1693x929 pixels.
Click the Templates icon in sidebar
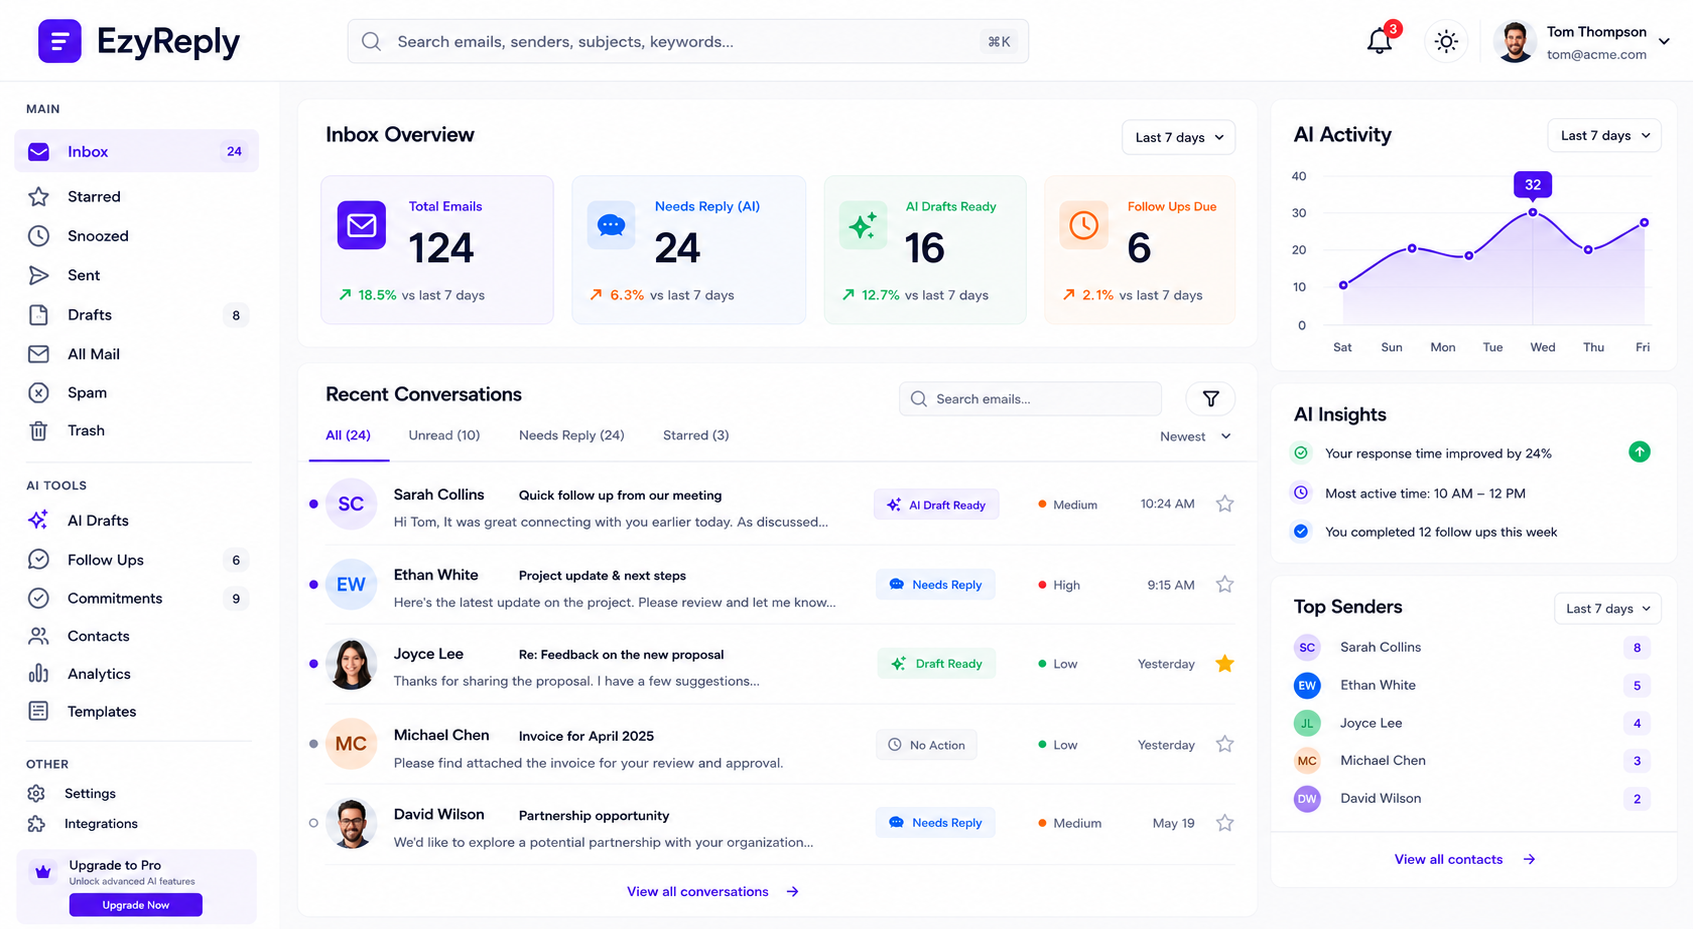(38, 711)
